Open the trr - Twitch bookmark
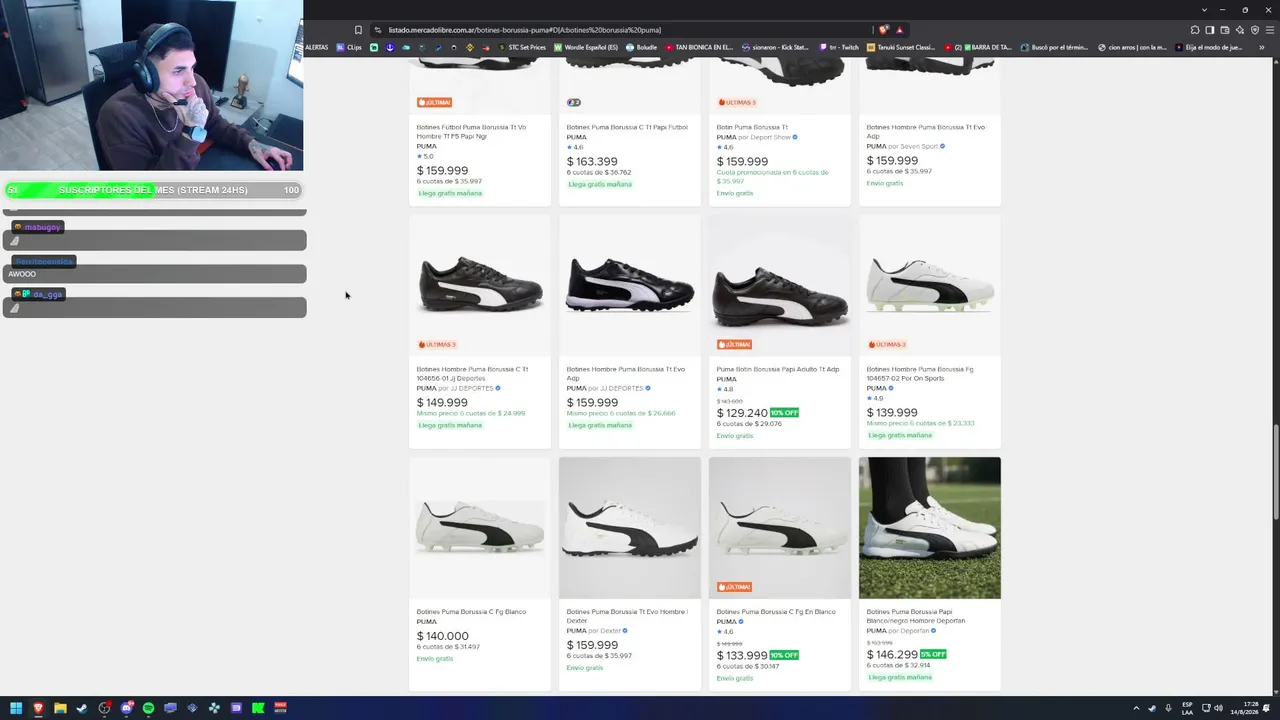 838,47
